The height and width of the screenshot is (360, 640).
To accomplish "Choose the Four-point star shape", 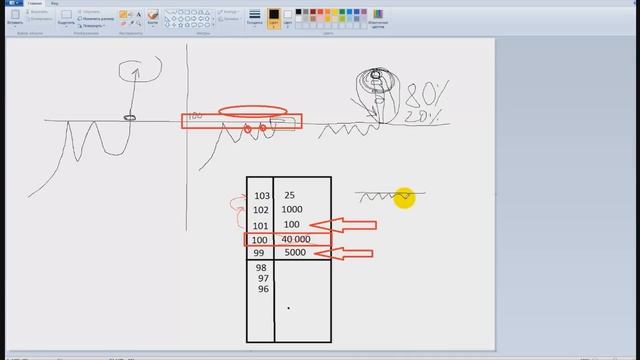I will point(174,25).
